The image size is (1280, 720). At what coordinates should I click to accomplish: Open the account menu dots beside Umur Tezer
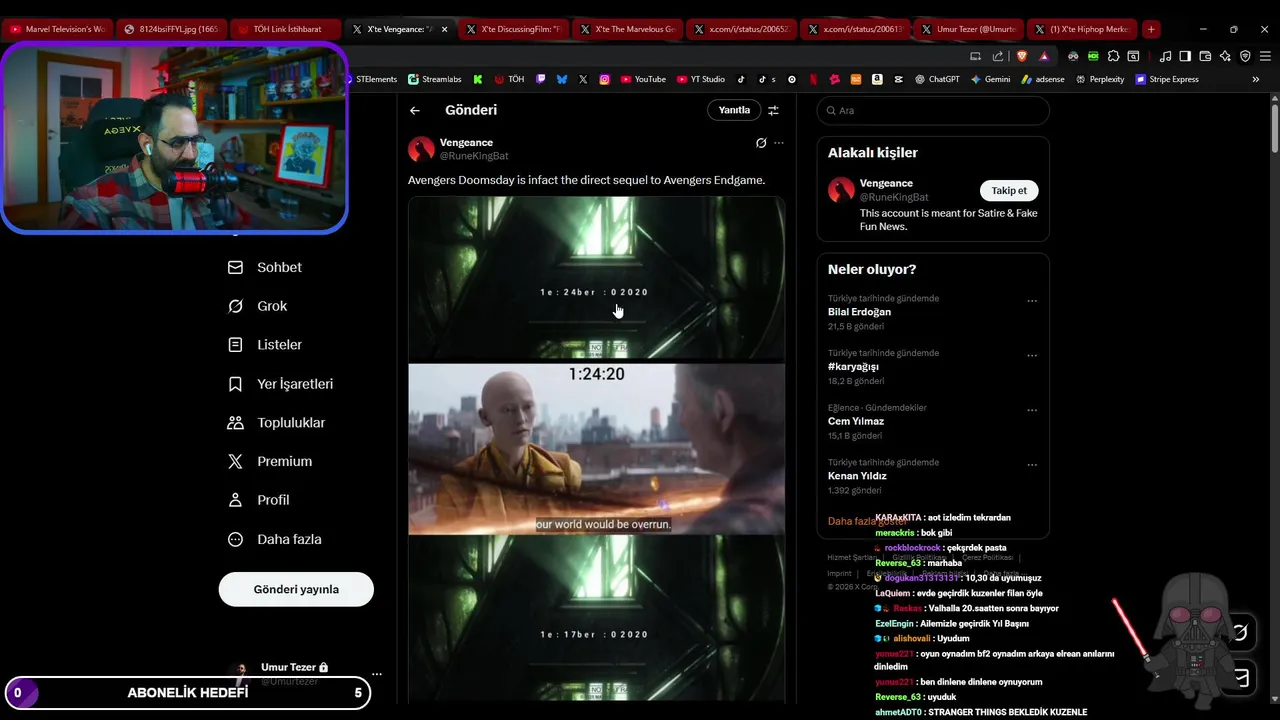point(377,674)
